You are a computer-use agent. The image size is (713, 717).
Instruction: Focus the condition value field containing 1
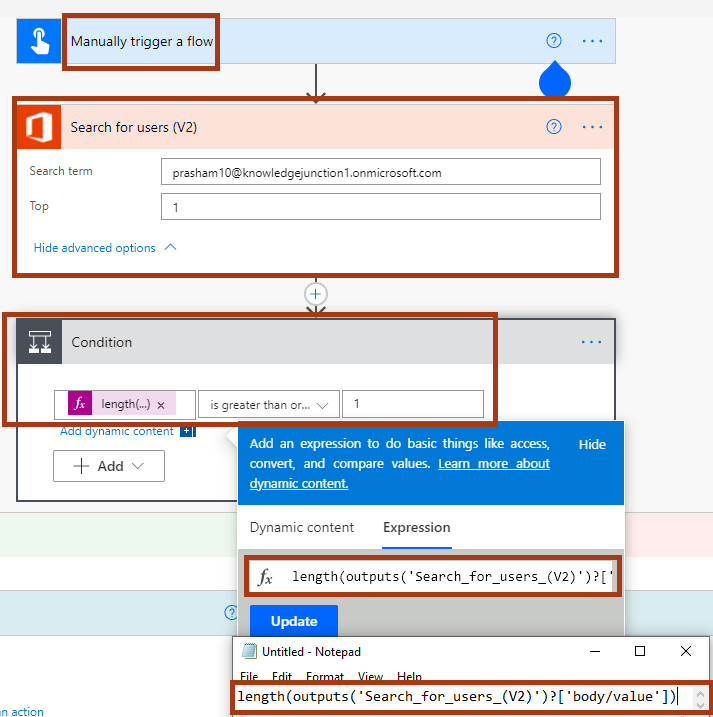[413, 404]
